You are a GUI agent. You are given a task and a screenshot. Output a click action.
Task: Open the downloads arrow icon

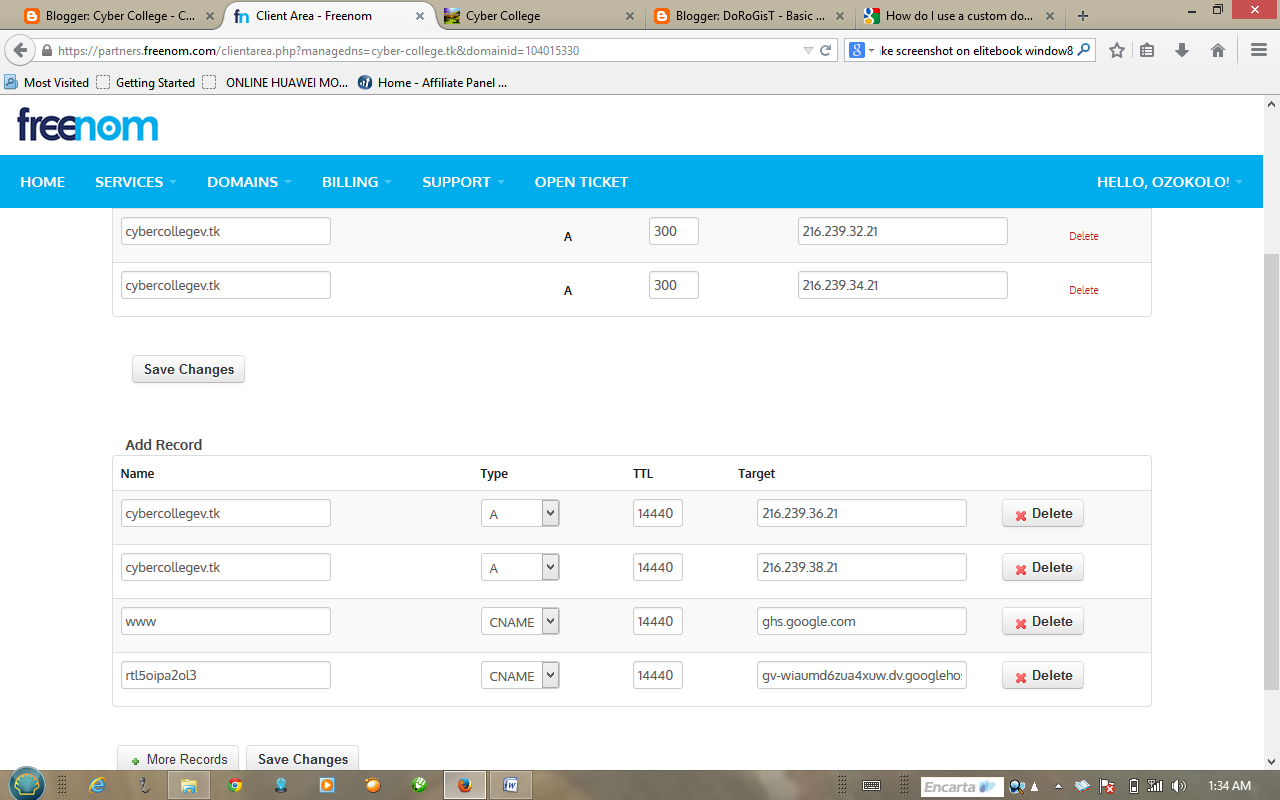pos(1182,50)
